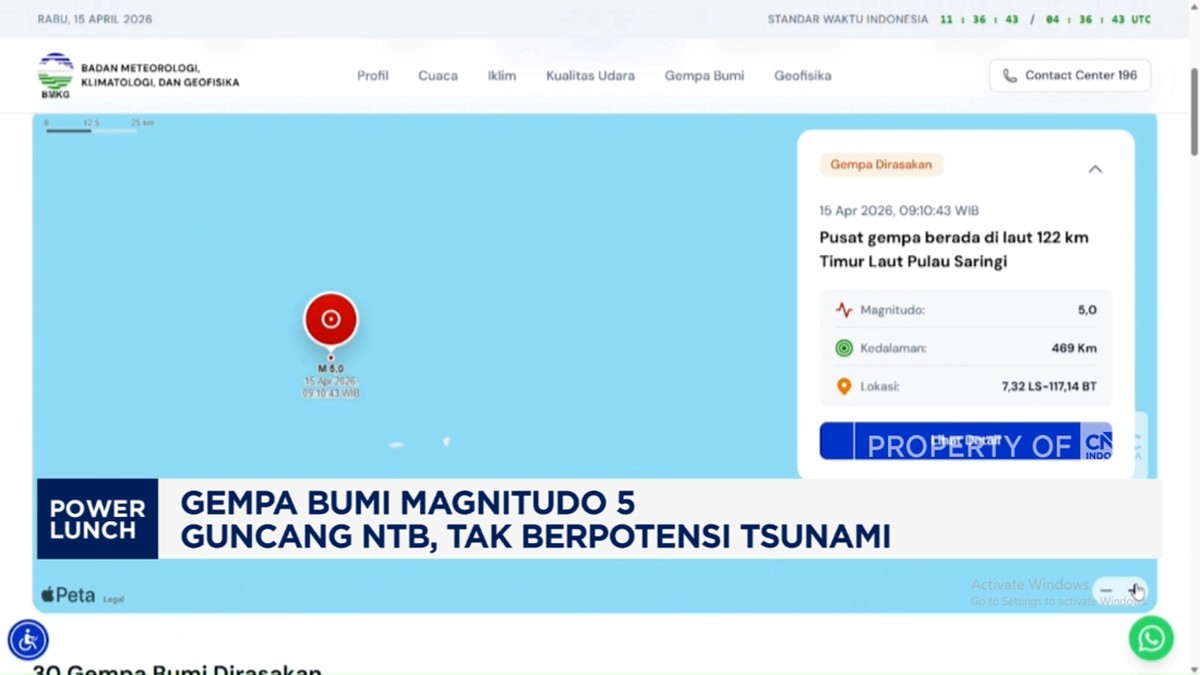This screenshot has height=675, width=1200.
Task: Switch to the Cuaca menu item
Action: 438,75
